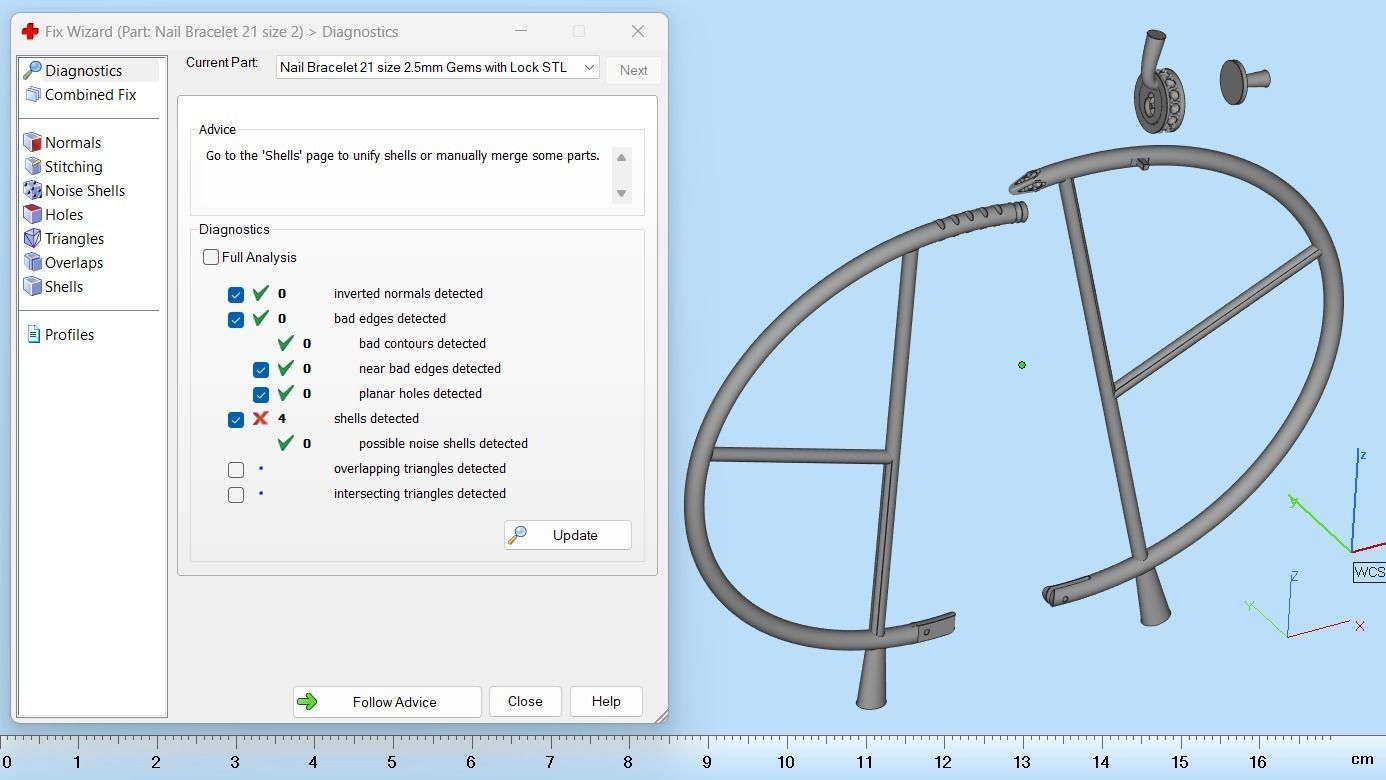
Task: Click Advice box scroll down arrow
Action: pos(621,193)
